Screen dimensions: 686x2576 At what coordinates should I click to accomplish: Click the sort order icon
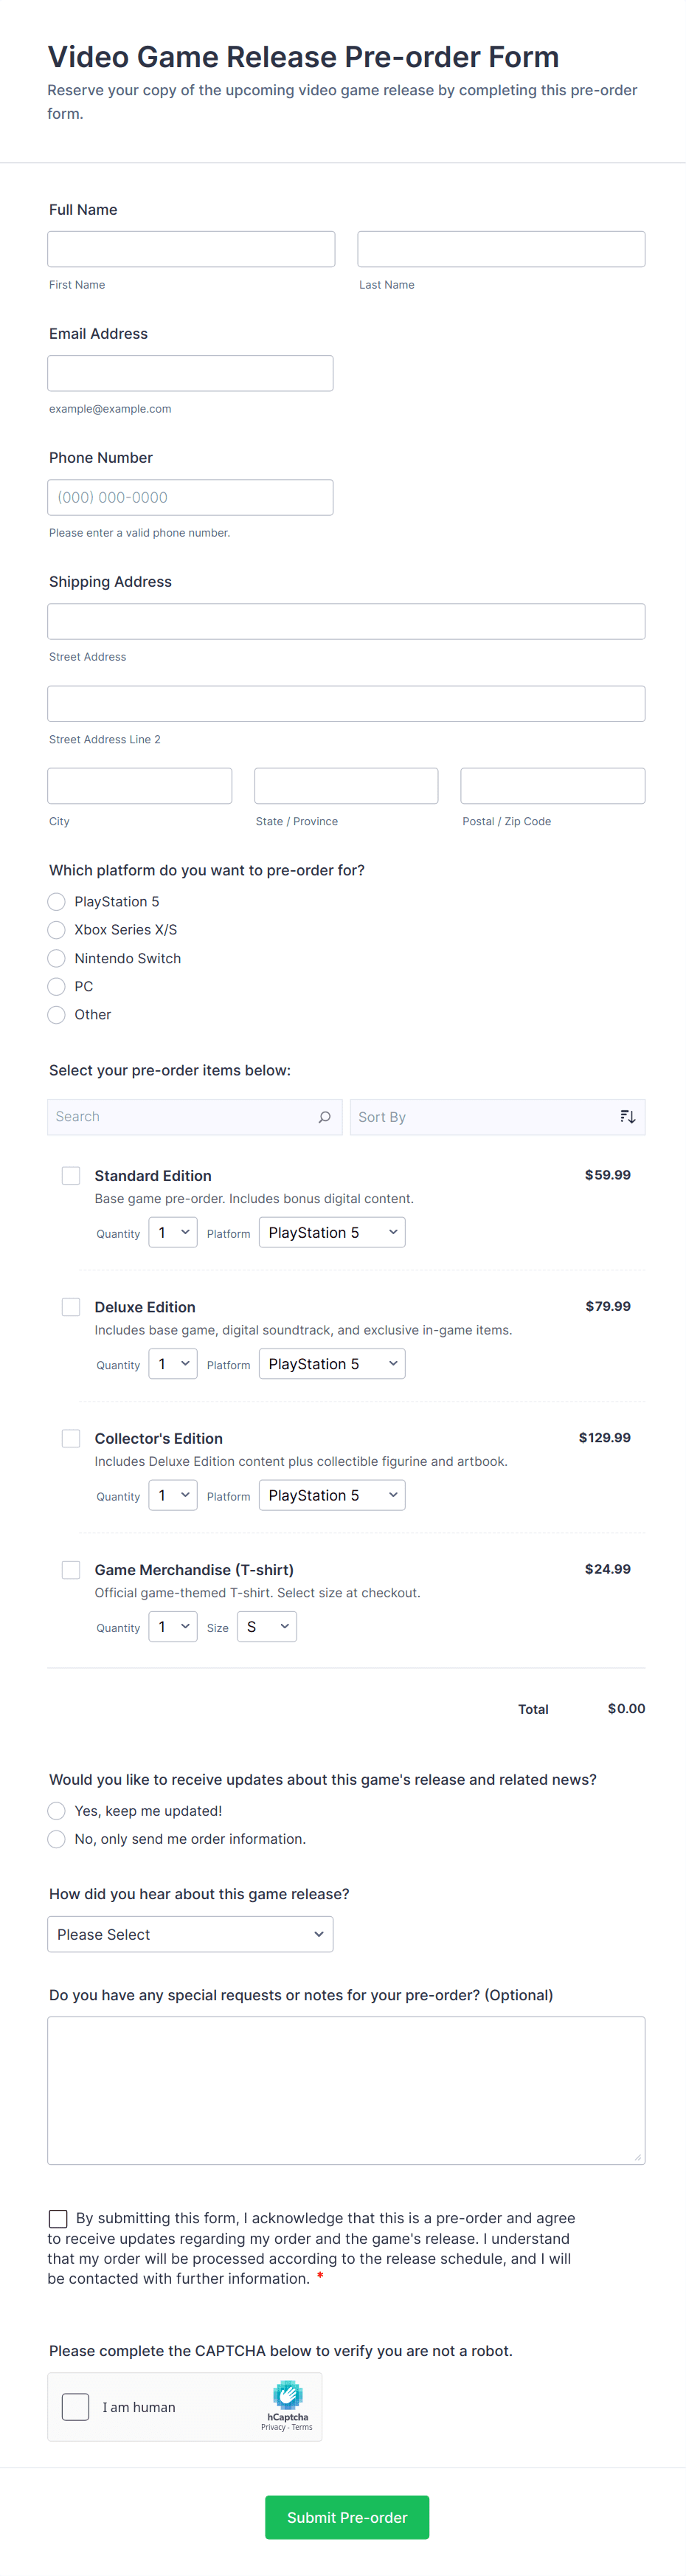(x=627, y=1117)
